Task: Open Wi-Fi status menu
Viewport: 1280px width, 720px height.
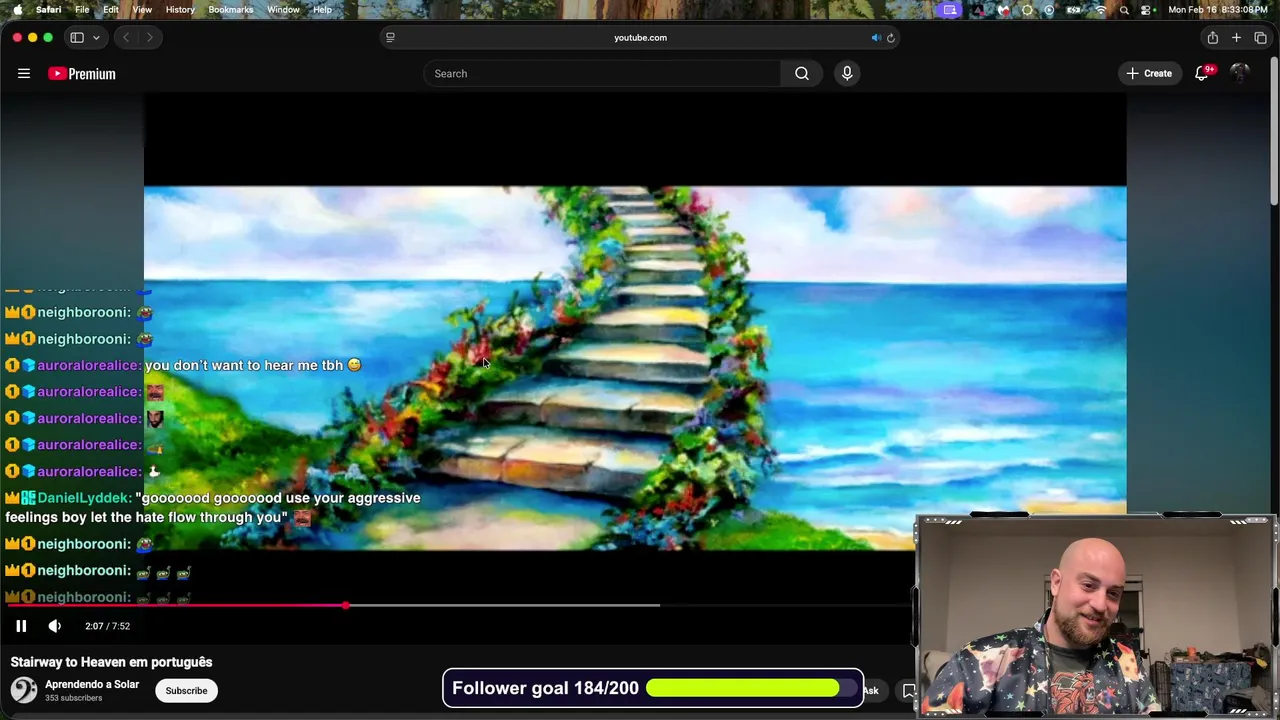Action: tap(1101, 10)
